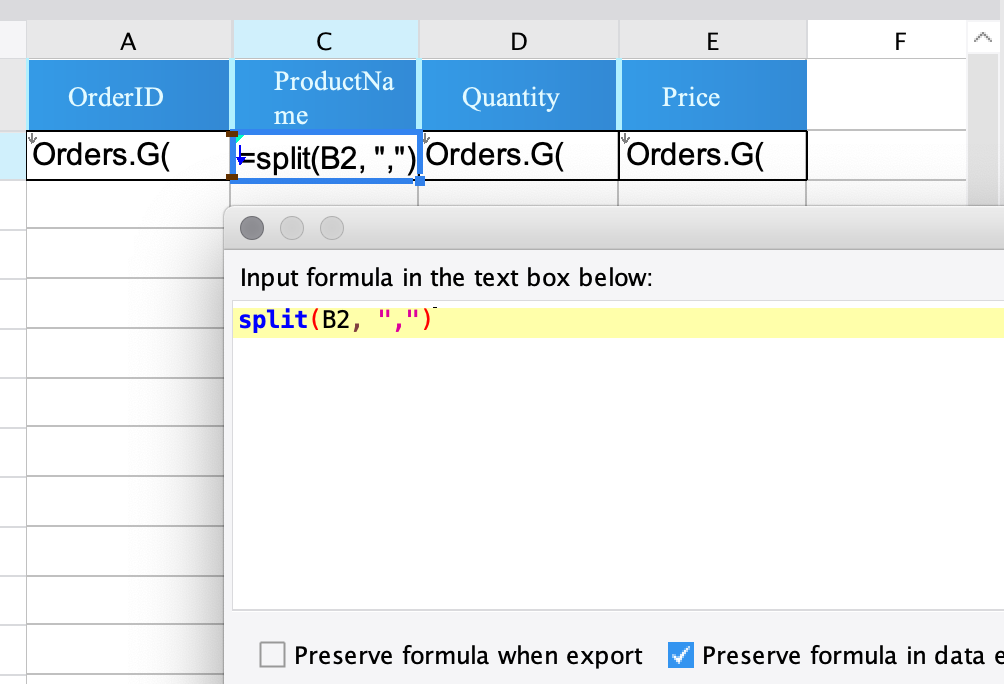The width and height of the screenshot is (1004, 684).
Task: Enable the Preserve formula when export checkbox
Action: tap(272, 655)
